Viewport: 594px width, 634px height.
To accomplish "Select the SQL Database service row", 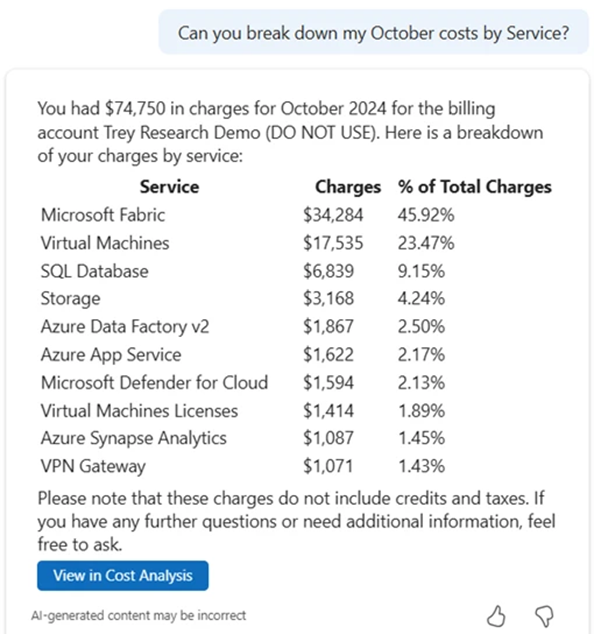I will click(296, 271).
